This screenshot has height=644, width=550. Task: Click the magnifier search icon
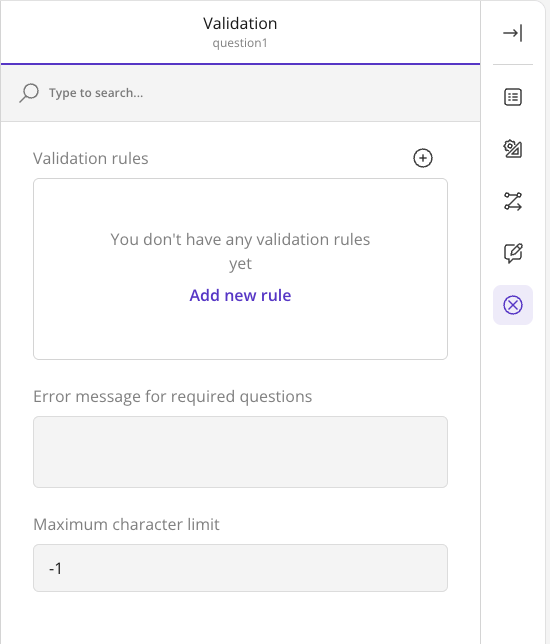pos(29,93)
